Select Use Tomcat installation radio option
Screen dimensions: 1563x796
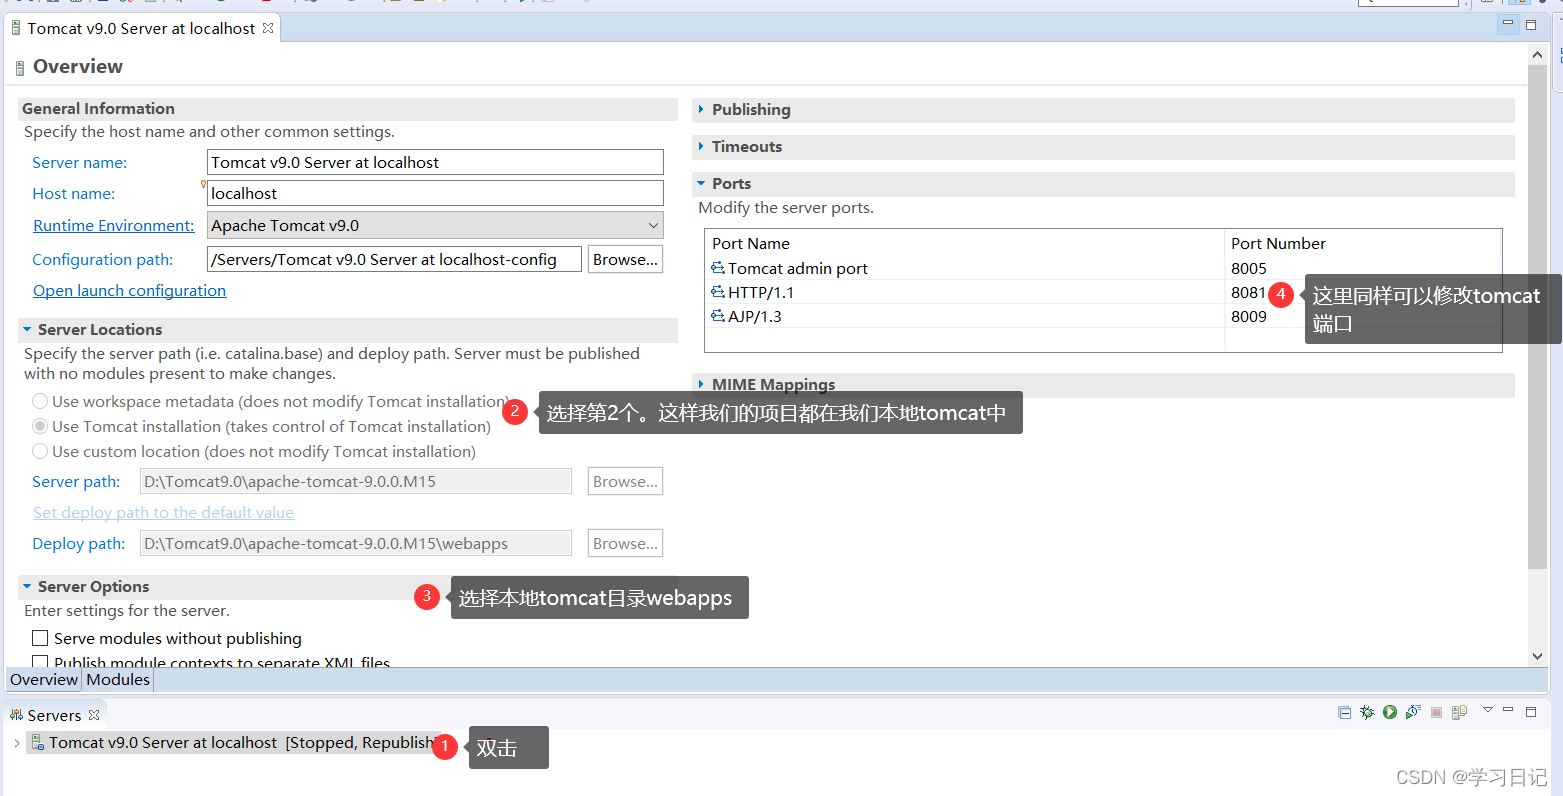click(x=40, y=426)
